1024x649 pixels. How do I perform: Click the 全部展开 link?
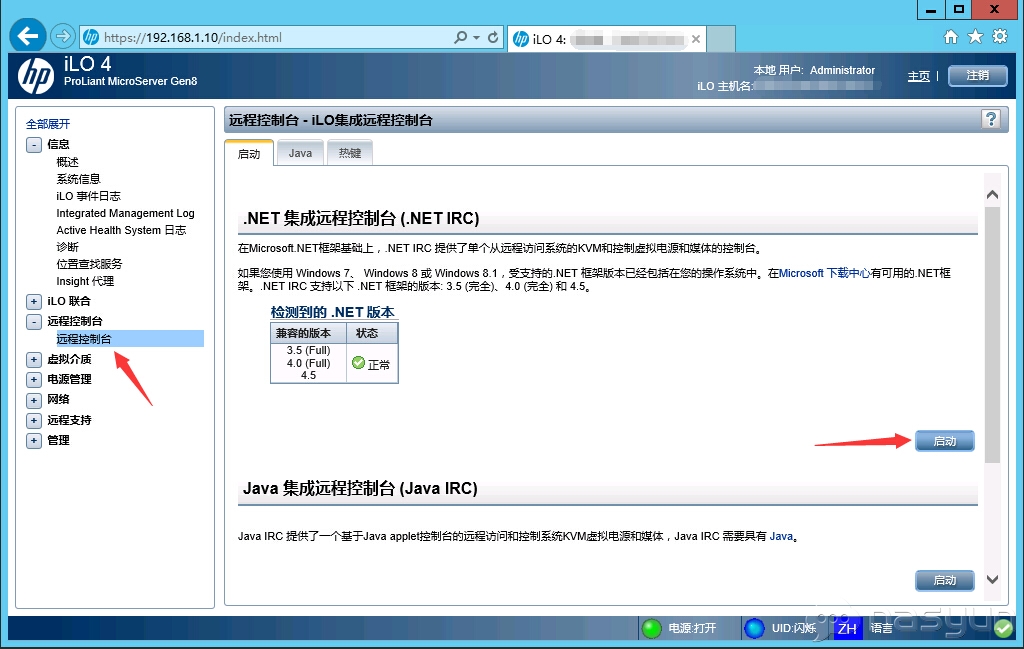coord(48,124)
